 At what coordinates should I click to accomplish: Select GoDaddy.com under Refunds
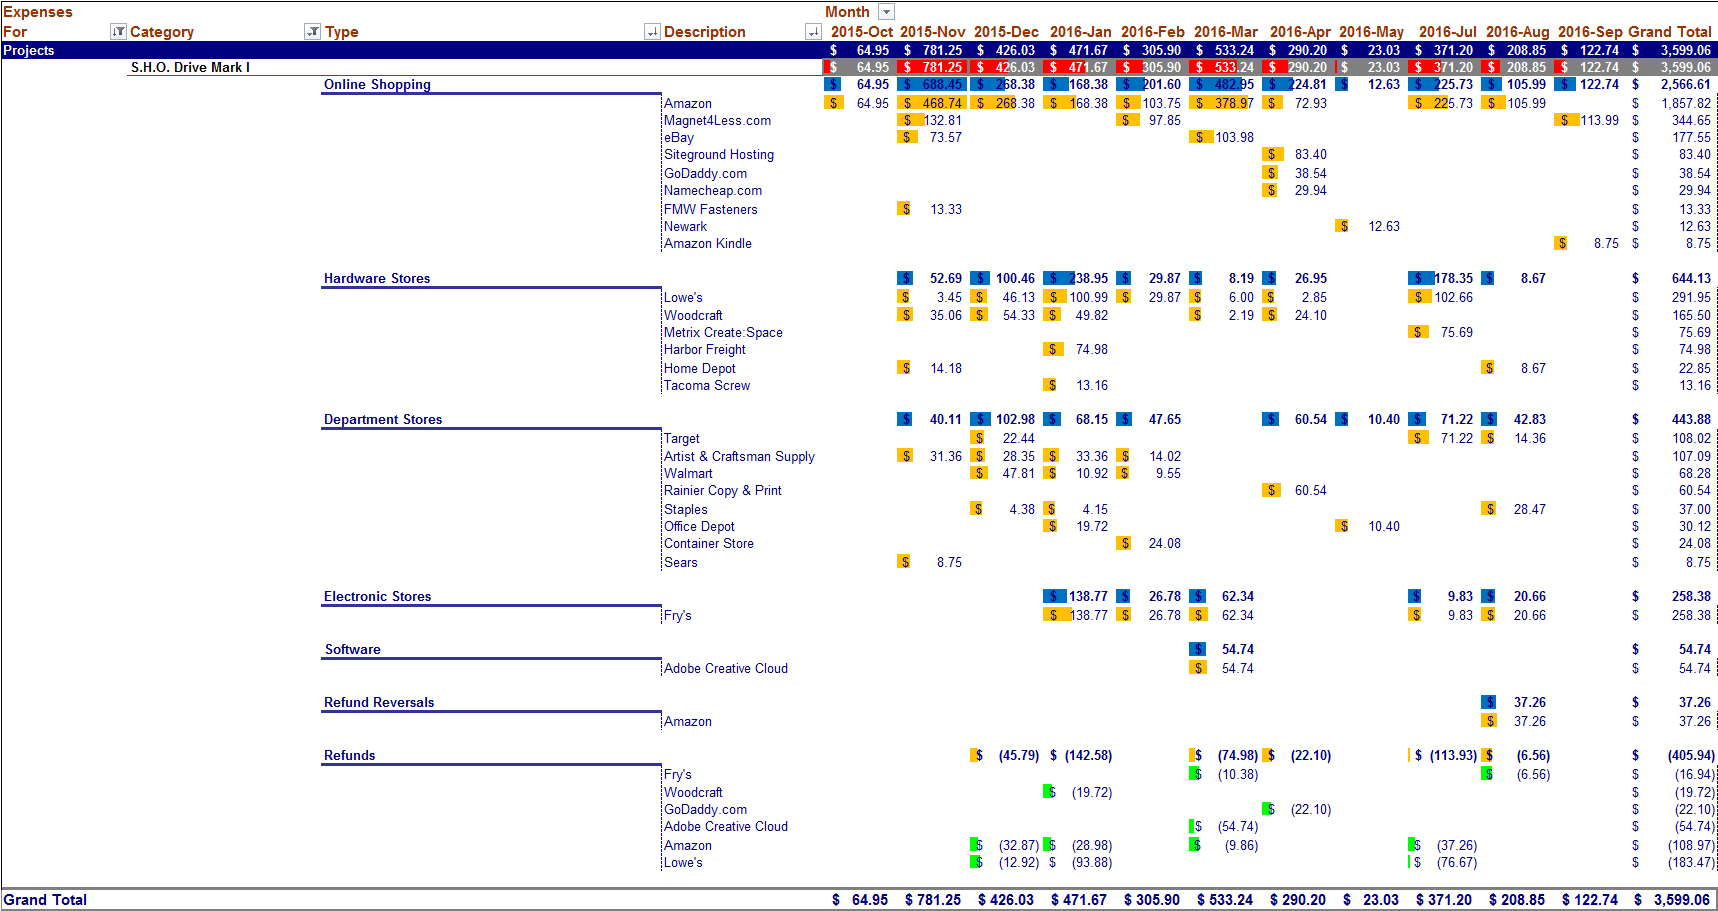[x=705, y=810]
